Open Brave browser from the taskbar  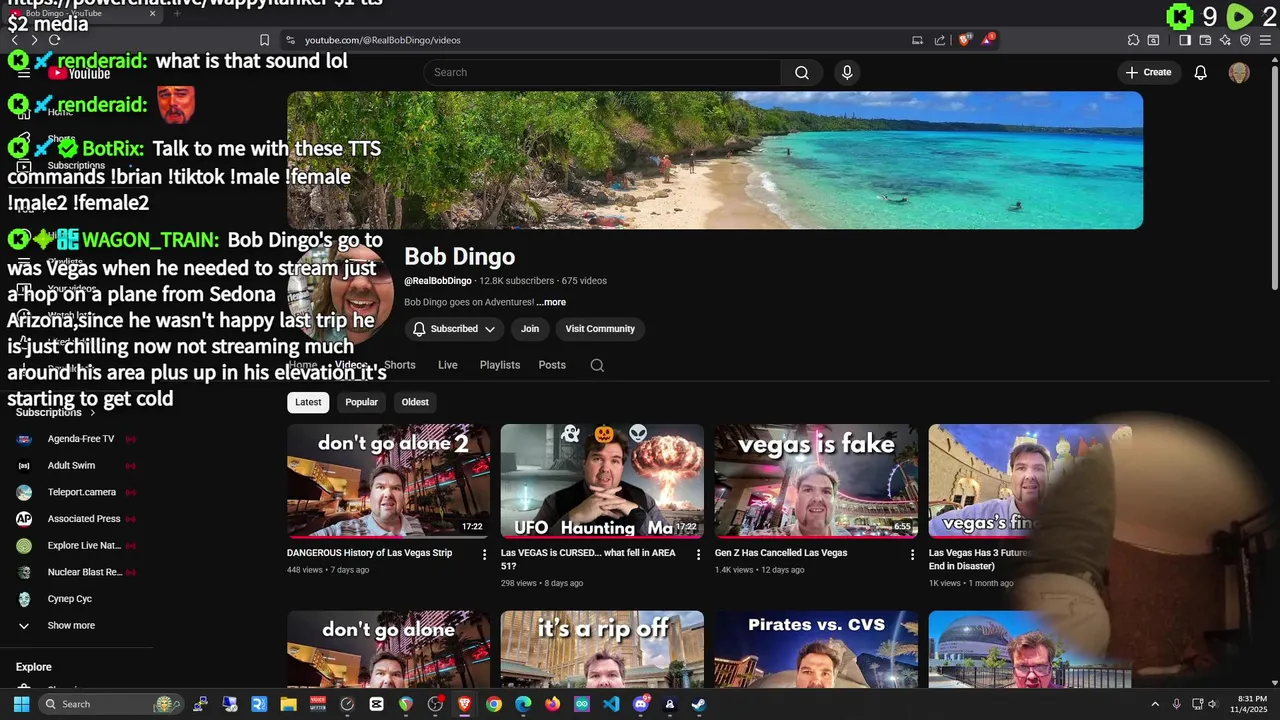click(464, 704)
